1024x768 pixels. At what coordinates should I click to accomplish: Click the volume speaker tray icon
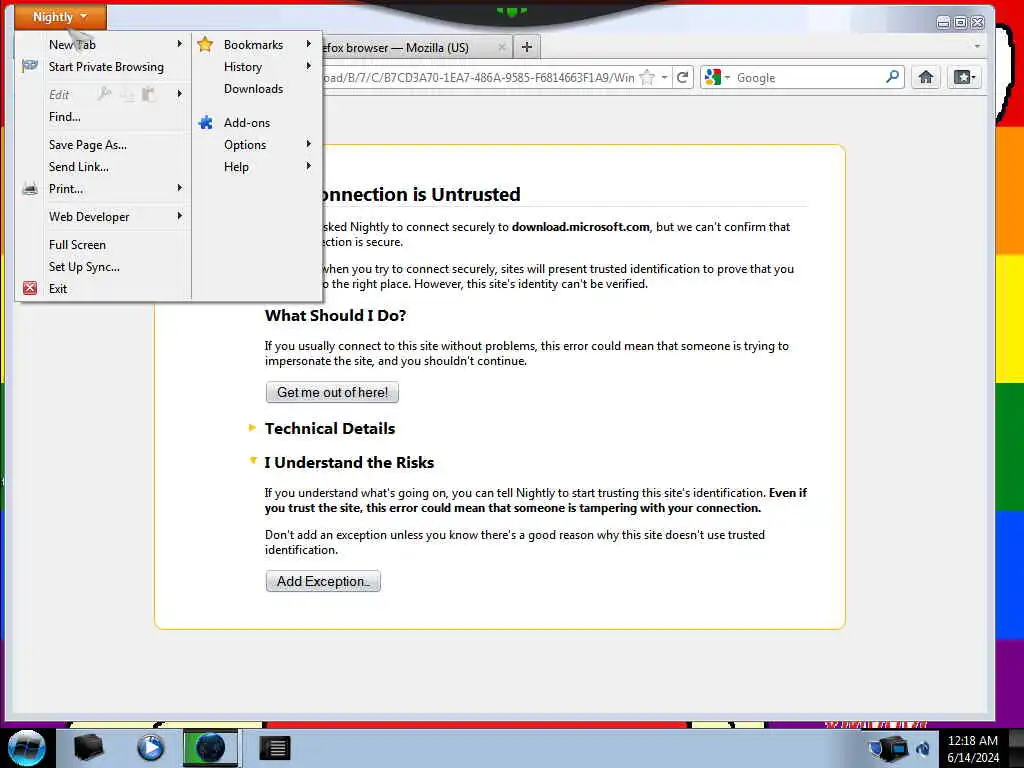(x=924, y=748)
